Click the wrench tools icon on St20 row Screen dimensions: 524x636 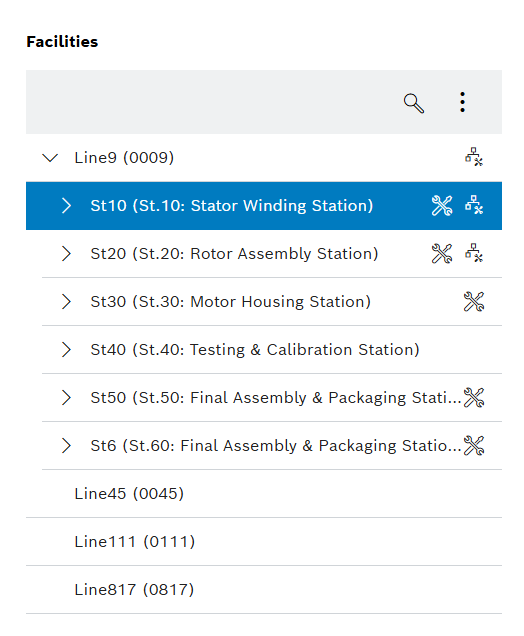(442, 254)
